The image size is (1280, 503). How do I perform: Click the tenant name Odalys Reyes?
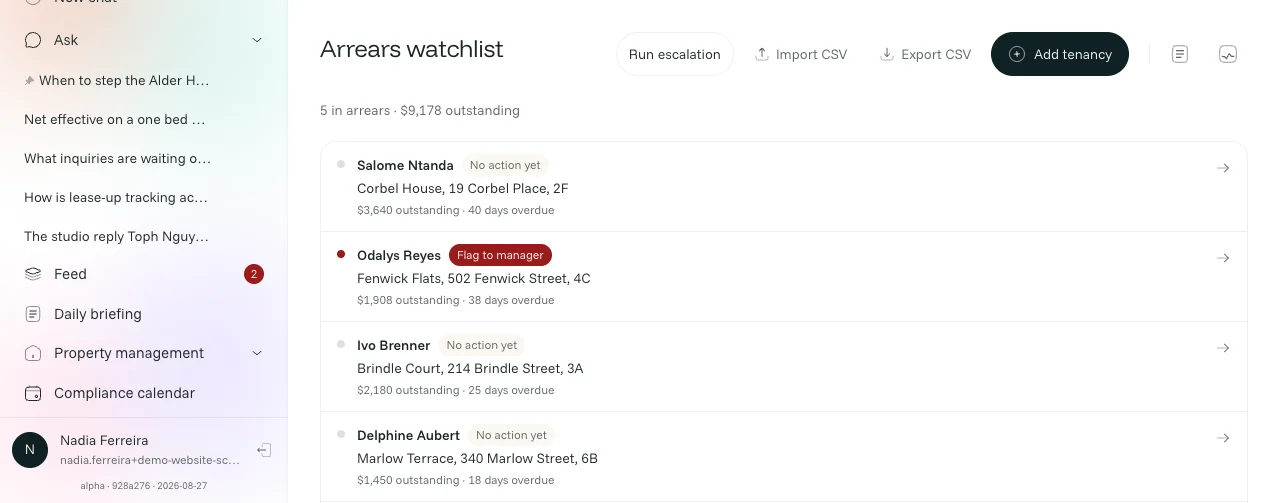pyautogui.click(x=399, y=255)
